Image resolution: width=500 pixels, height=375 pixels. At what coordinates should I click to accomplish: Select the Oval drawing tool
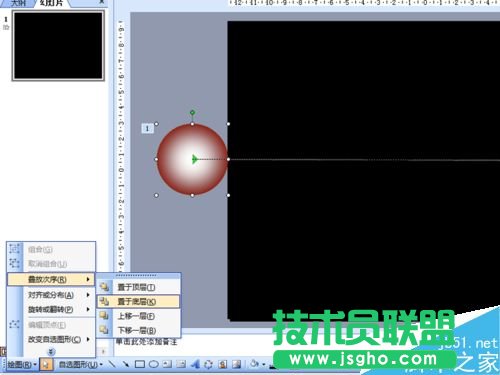coord(154,364)
